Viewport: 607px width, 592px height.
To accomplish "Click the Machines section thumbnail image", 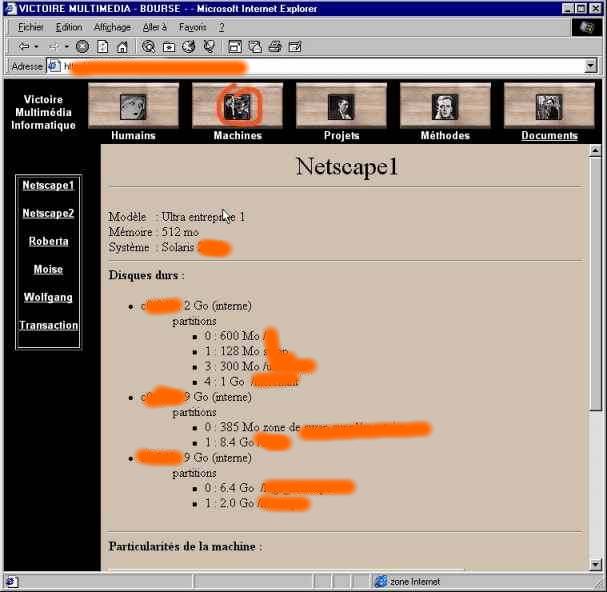I will point(237,106).
